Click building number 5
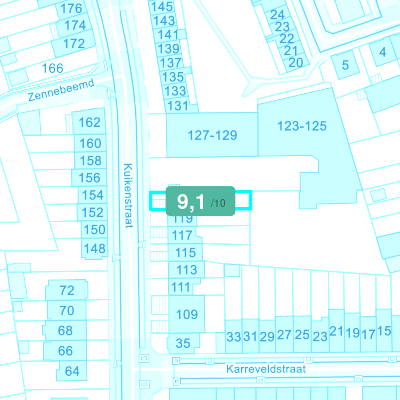The height and width of the screenshot is (400, 400). tap(345, 65)
